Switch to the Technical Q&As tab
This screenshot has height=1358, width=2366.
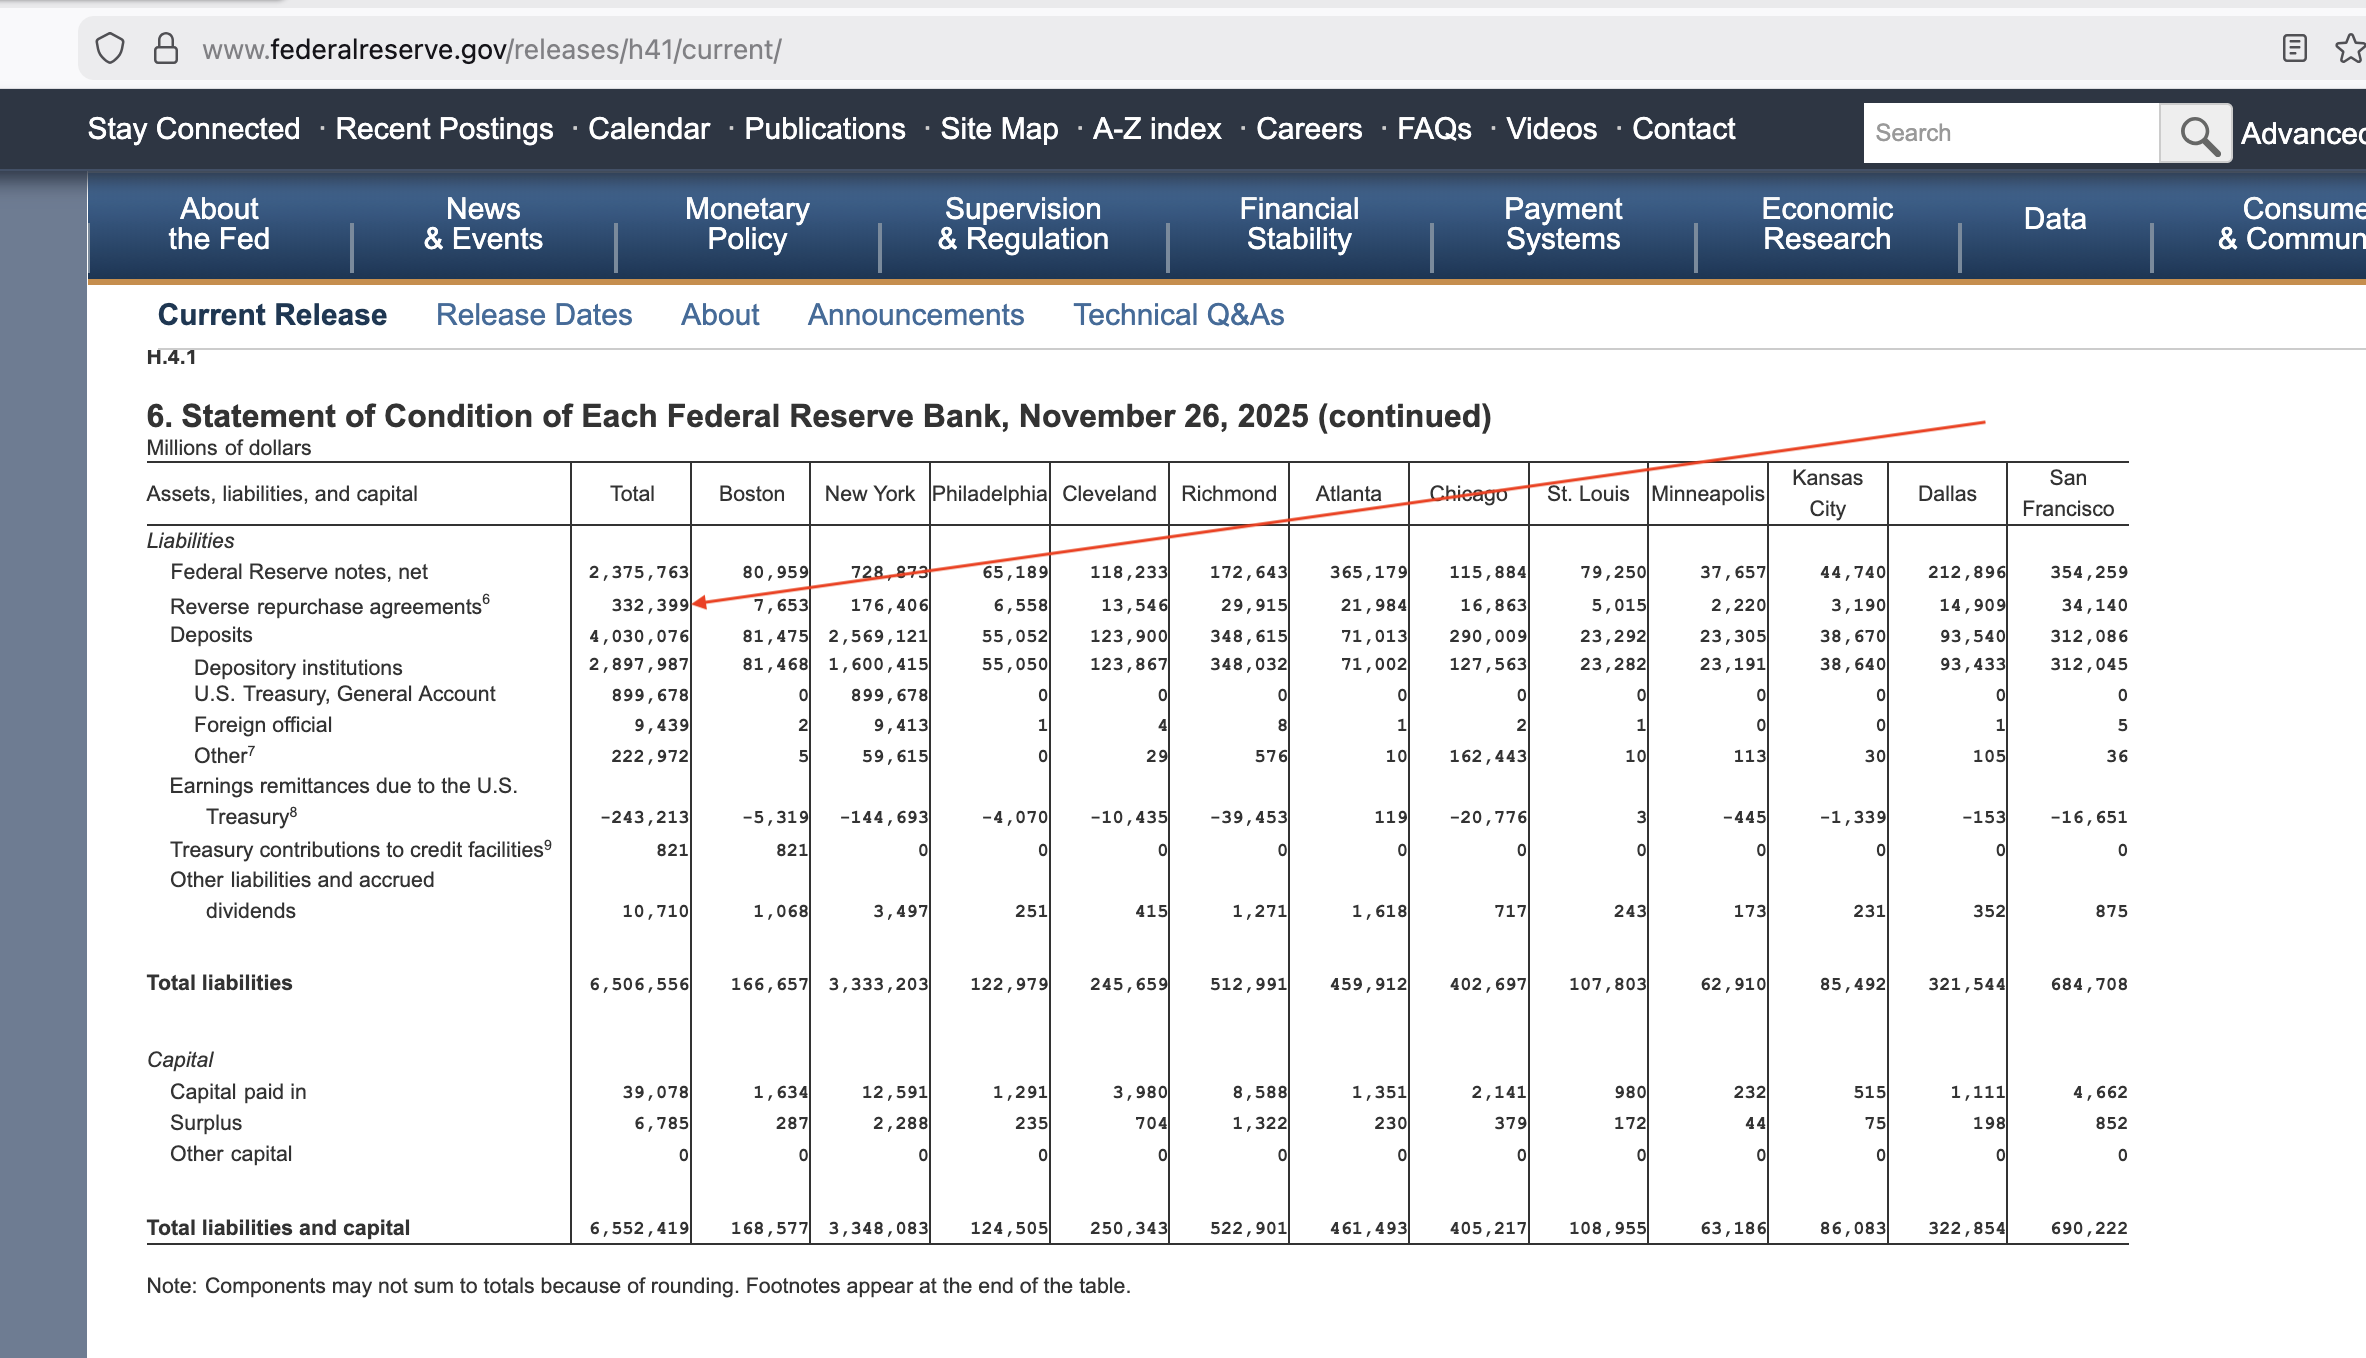(x=1178, y=315)
